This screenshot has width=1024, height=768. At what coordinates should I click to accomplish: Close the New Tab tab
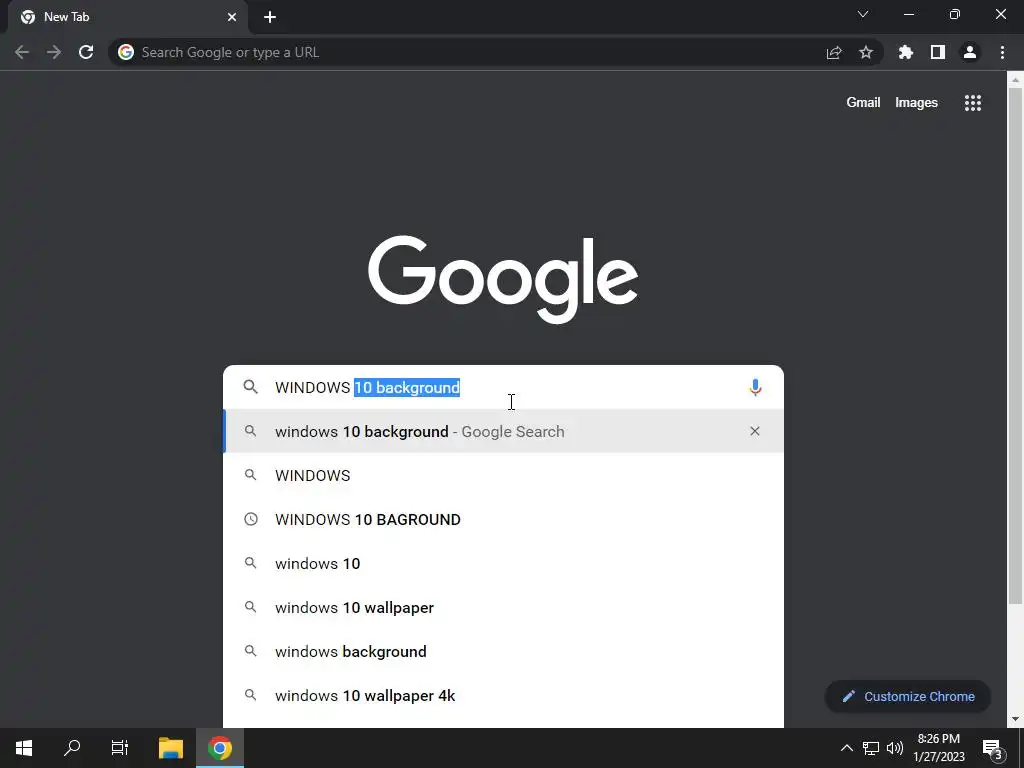click(x=232, y=17)
